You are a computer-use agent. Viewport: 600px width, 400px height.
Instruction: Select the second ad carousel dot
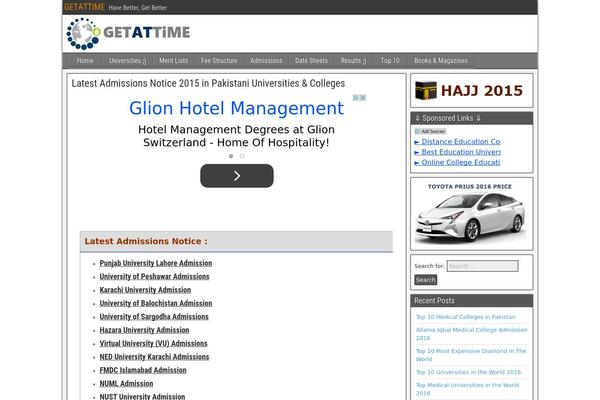click(x=242, y=156)
